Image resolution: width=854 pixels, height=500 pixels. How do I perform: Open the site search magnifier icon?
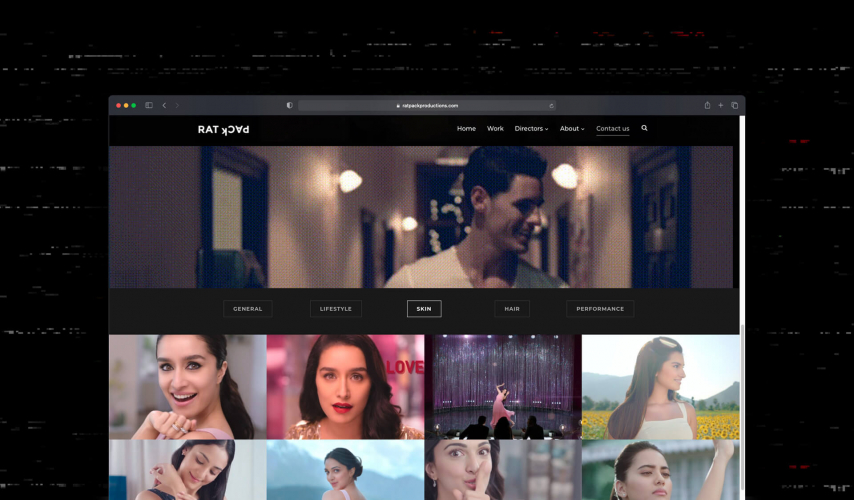pos(644,128)
